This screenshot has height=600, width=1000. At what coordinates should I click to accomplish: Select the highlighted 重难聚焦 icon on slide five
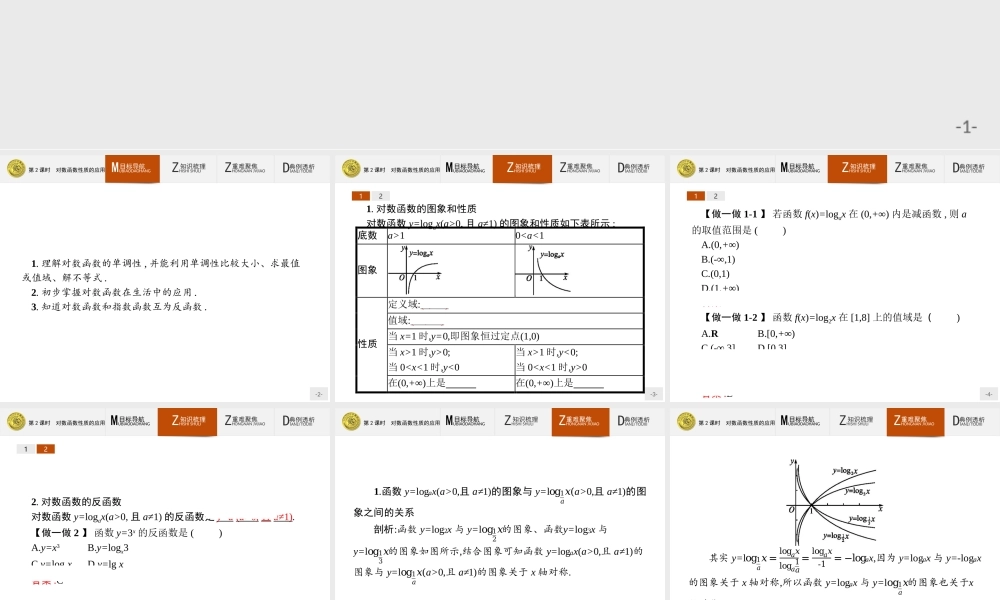pyautogui.click(x=580, y=420)
